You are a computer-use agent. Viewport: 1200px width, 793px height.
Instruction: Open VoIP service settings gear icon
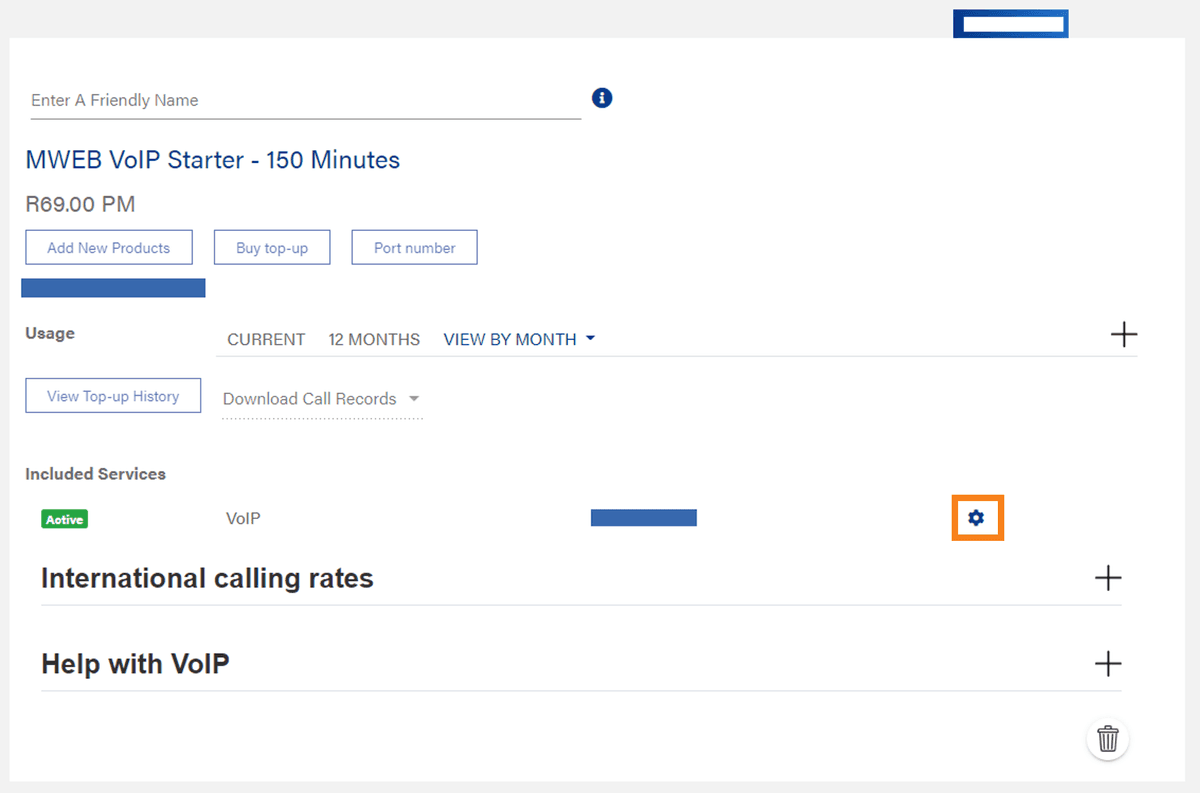977,518
